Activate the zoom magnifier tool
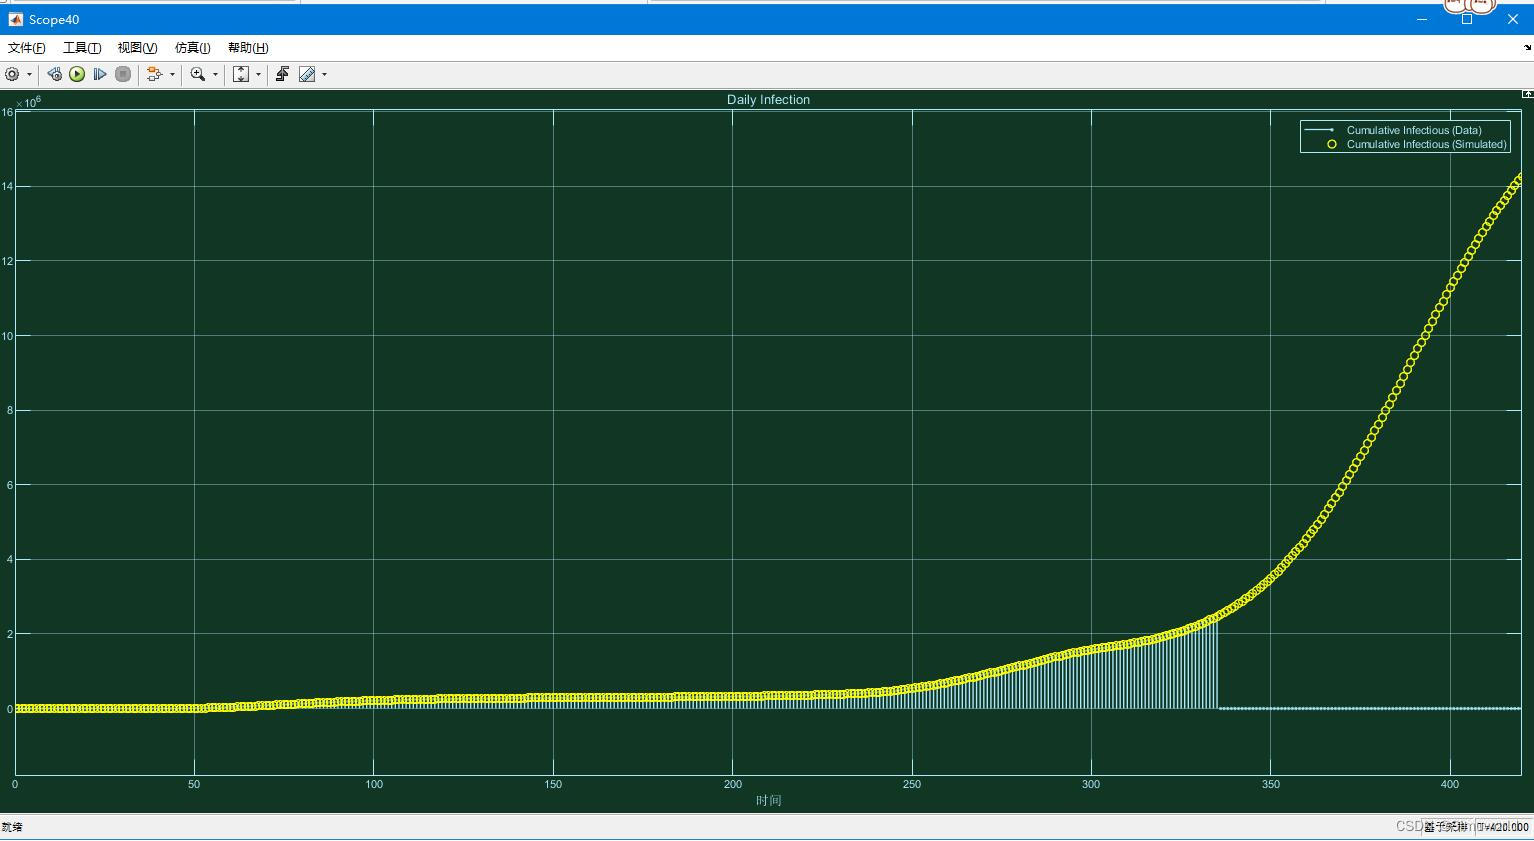The height and width of the screenshot is (841, 1534). pyautogui.click(x=197, y=74)
